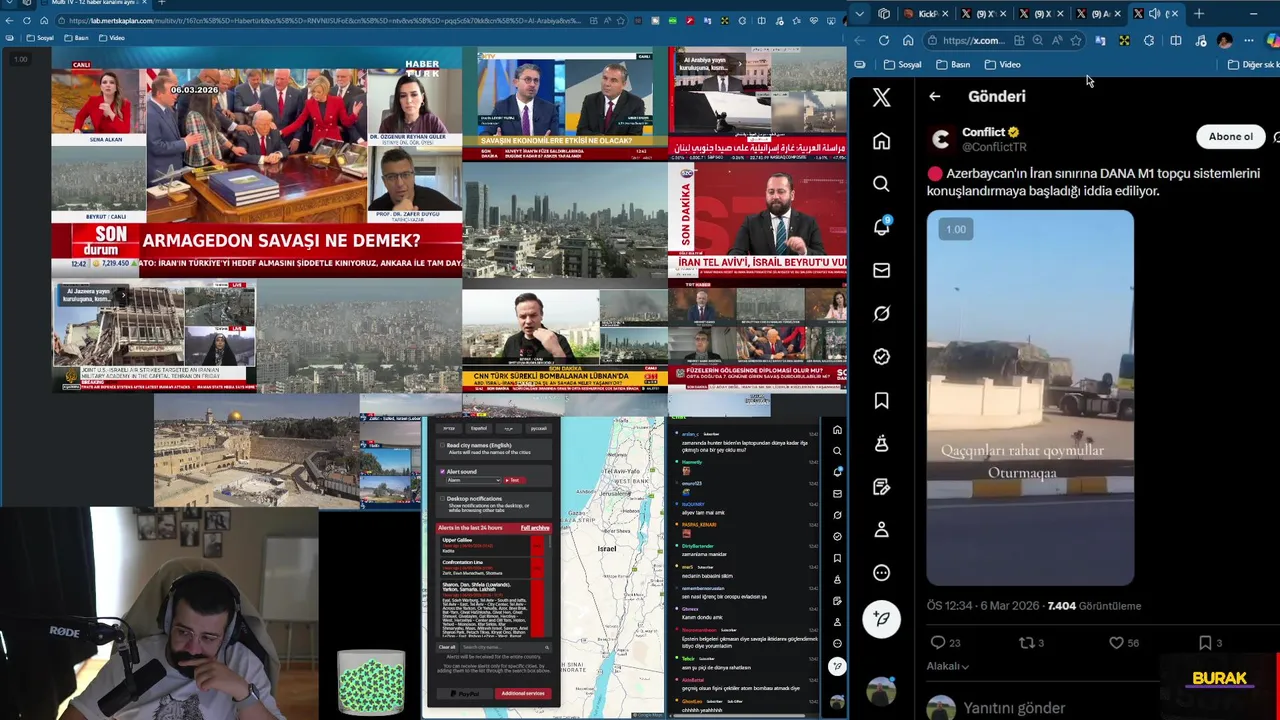Image resolution: width=1280 pixels, height=720 pixels.
Task: Open the tab list chevron in right browser
Action: click(x=860, y=13)
